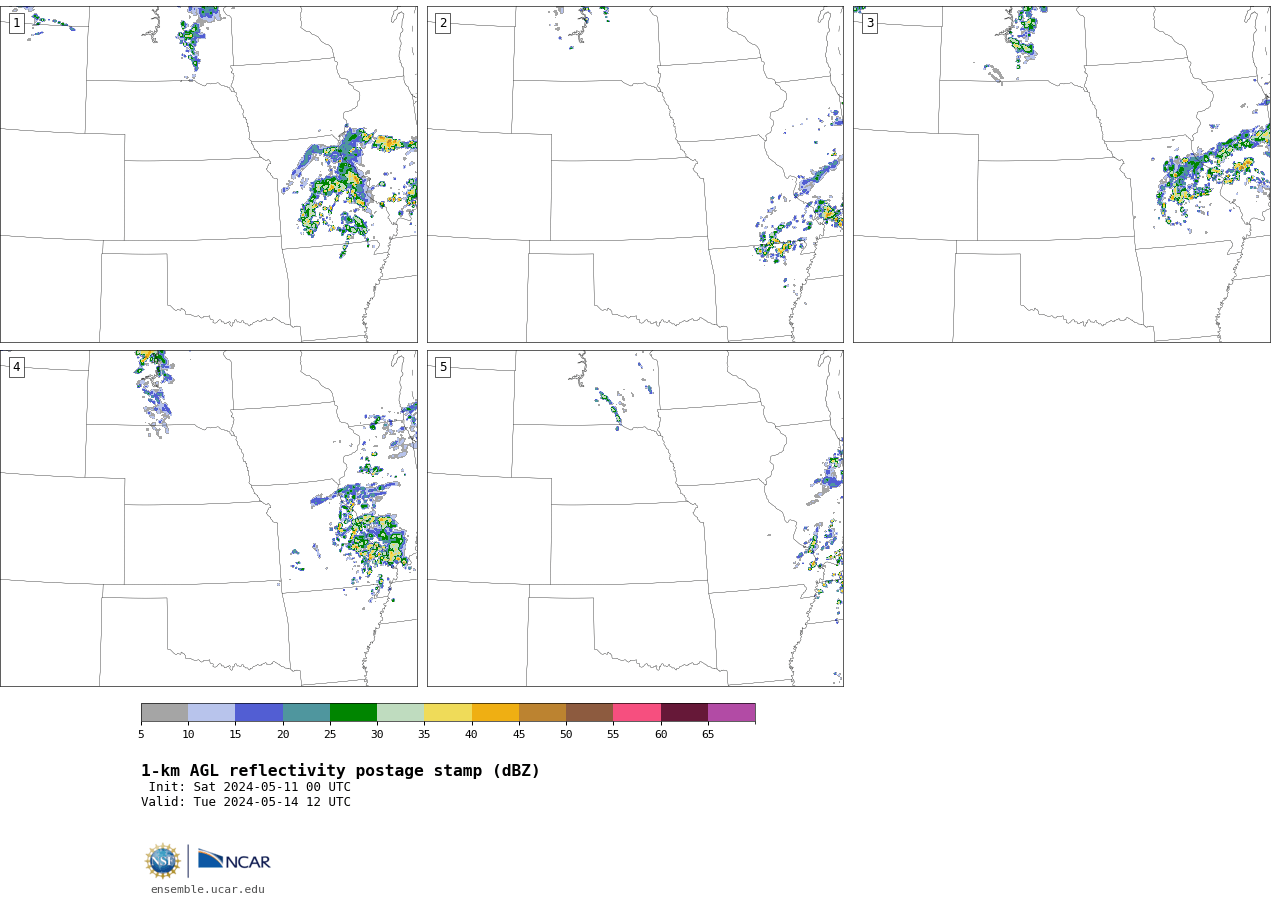
Task: Click the Valid: Tue 2024-05-14 12 UTC text
Action: click(246, 802)
